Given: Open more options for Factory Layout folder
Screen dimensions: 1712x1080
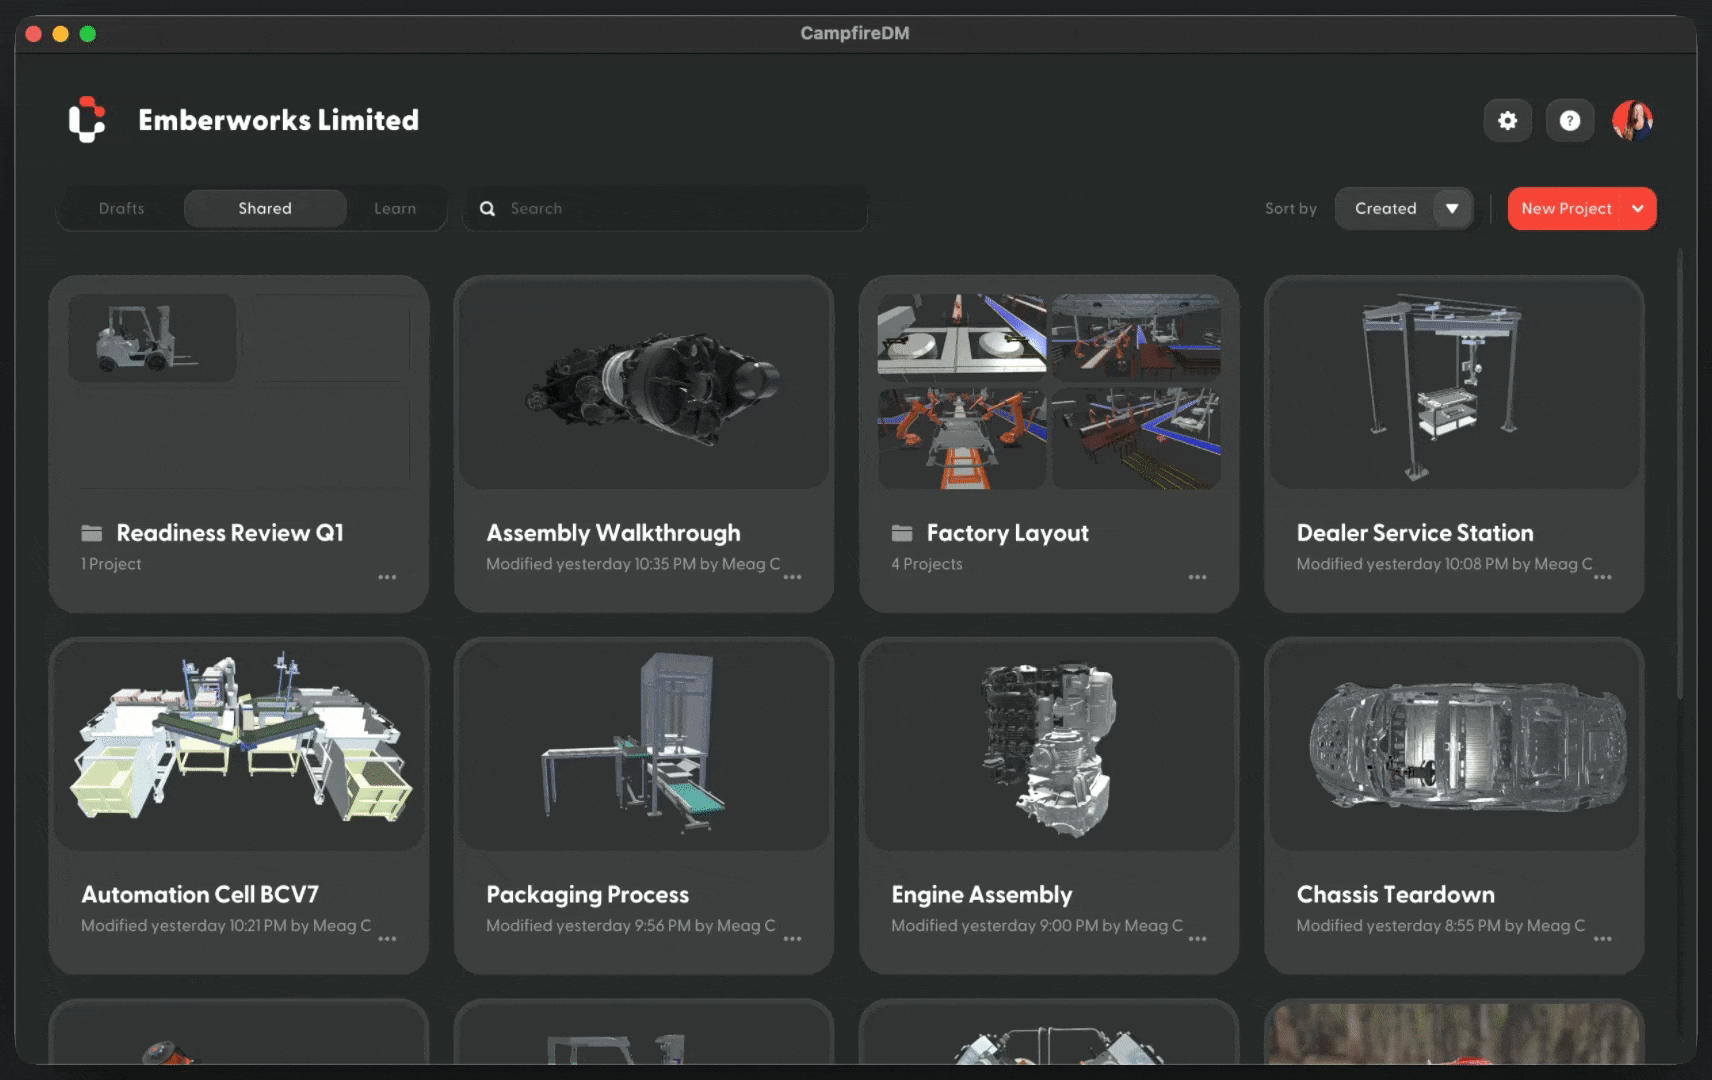Looking at the screenshot, I should [x=1197, y=577].
